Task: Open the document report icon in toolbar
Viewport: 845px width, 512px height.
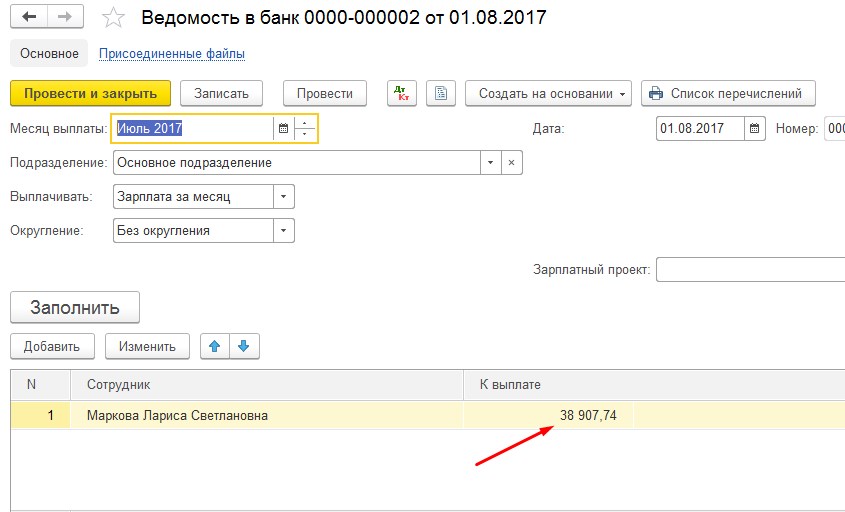Action: click(x=441, y=93)
